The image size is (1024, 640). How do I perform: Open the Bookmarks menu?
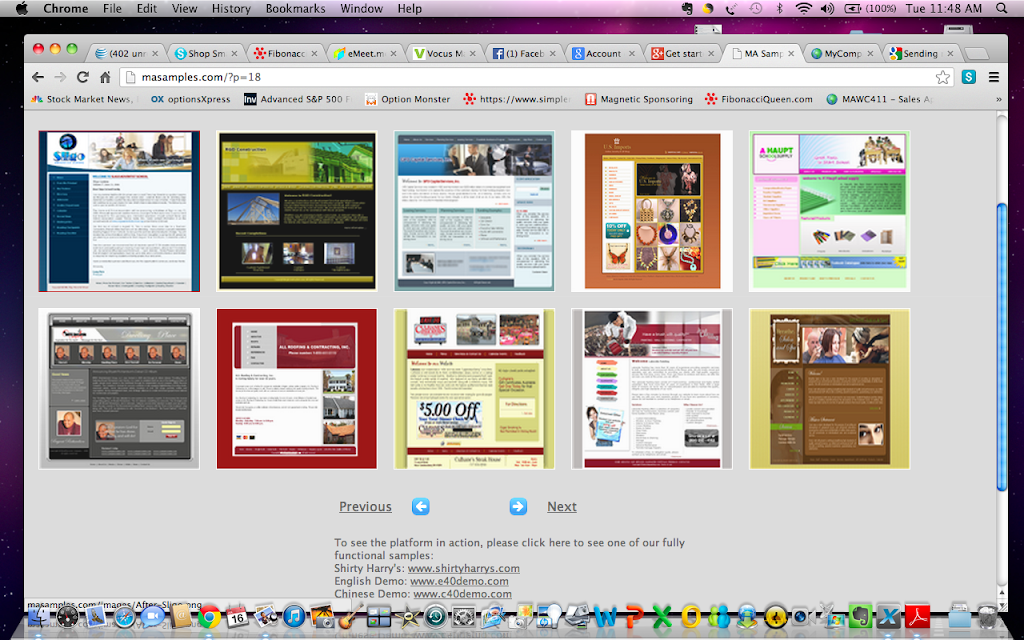tap(295, 8)
